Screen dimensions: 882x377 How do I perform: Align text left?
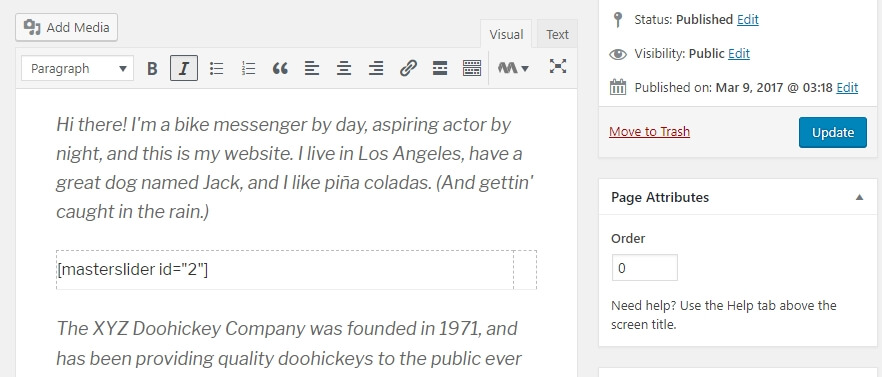[312, 68]
